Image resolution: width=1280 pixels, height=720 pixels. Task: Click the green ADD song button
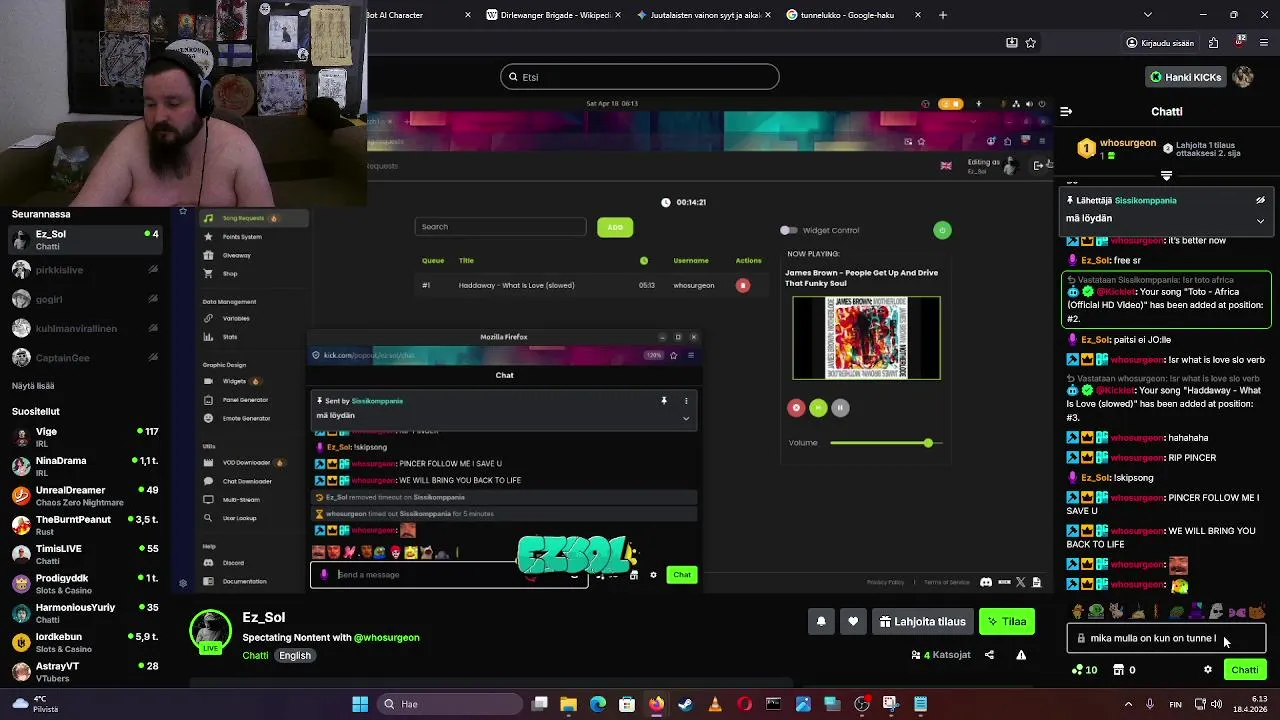click(x=615, y=227)
